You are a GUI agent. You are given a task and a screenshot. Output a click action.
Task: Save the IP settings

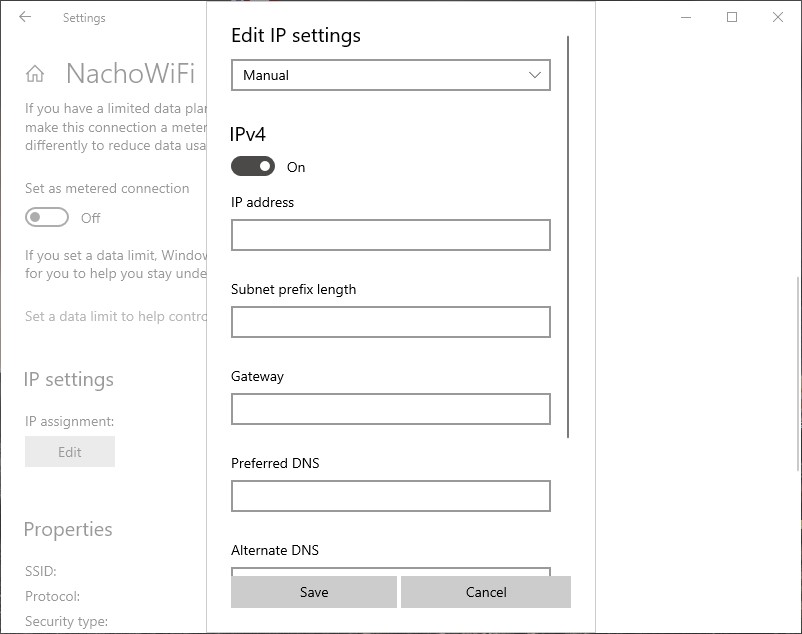[313, 591]
